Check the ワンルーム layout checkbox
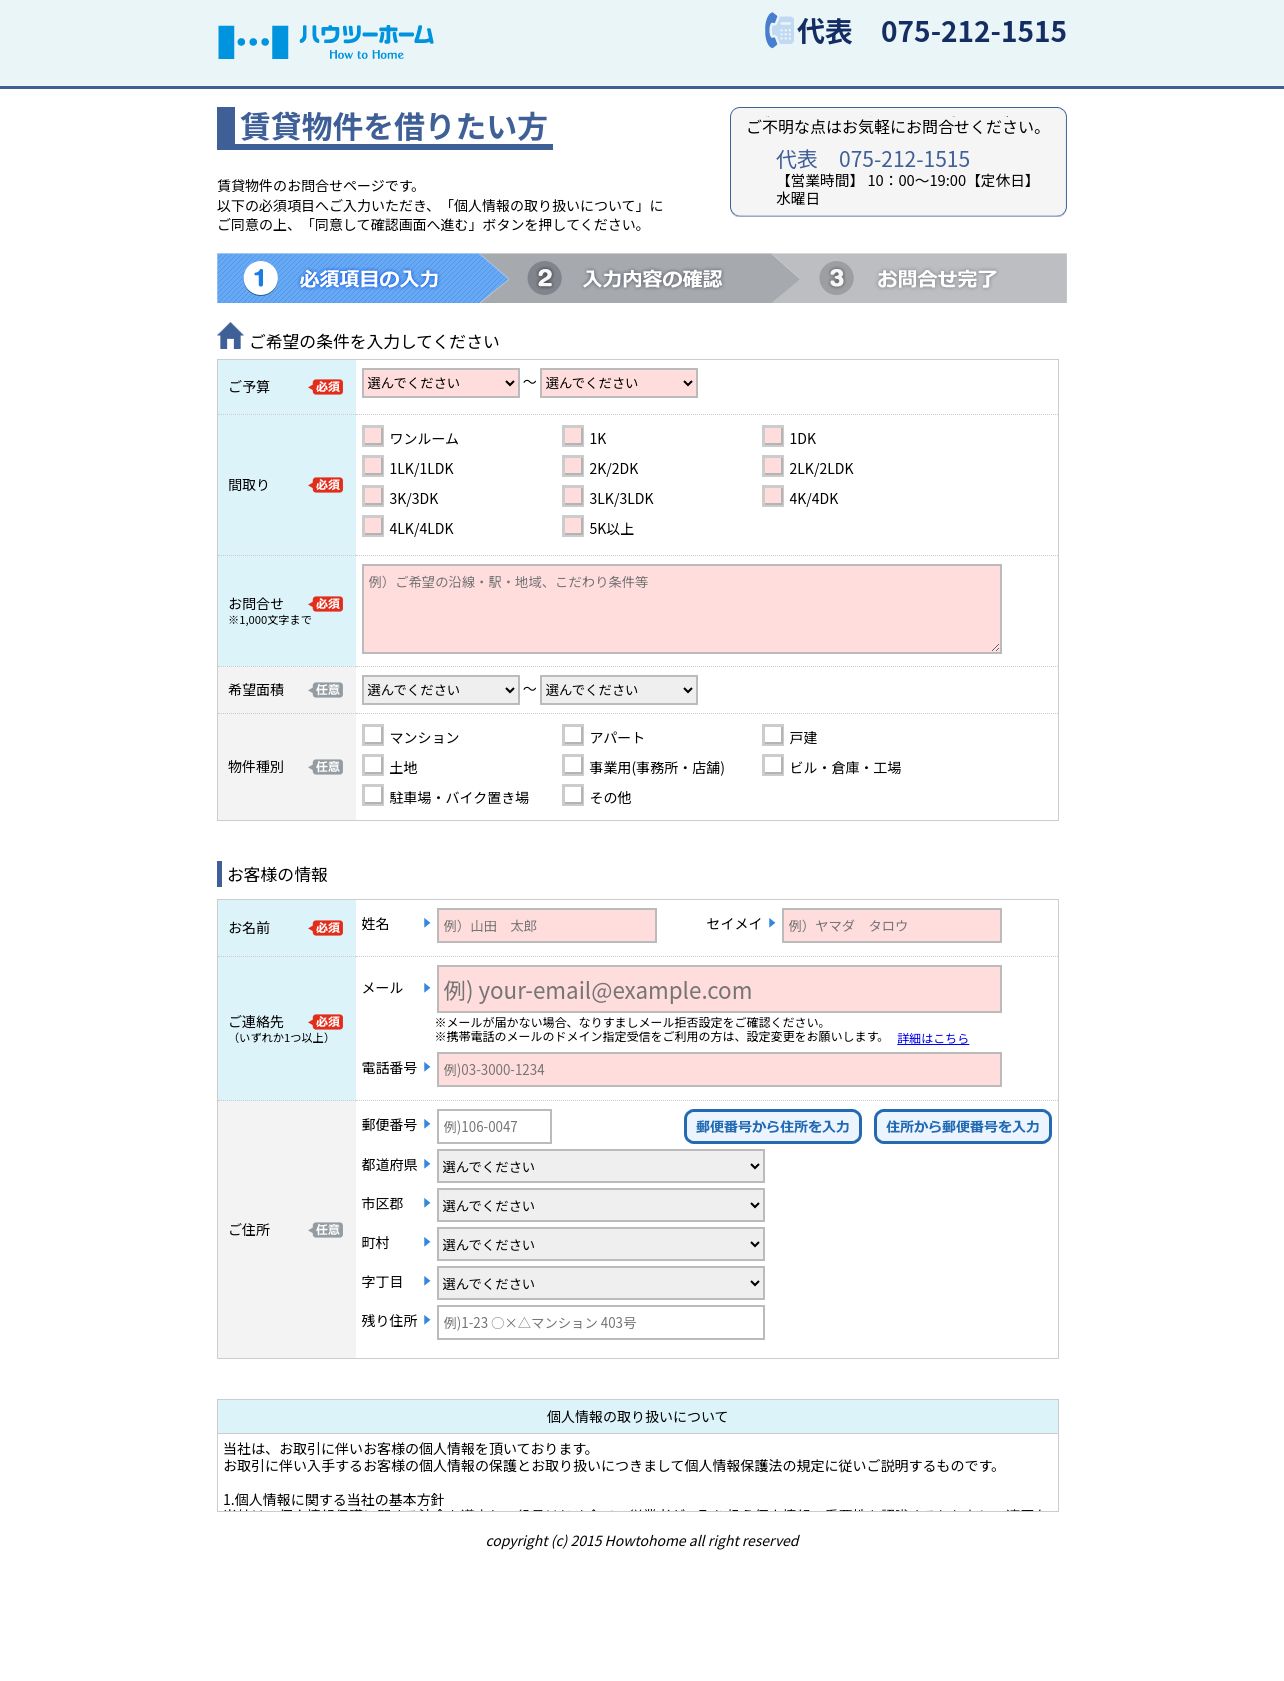Screen dimensions: 1284x1681 (x=373, y=436)
